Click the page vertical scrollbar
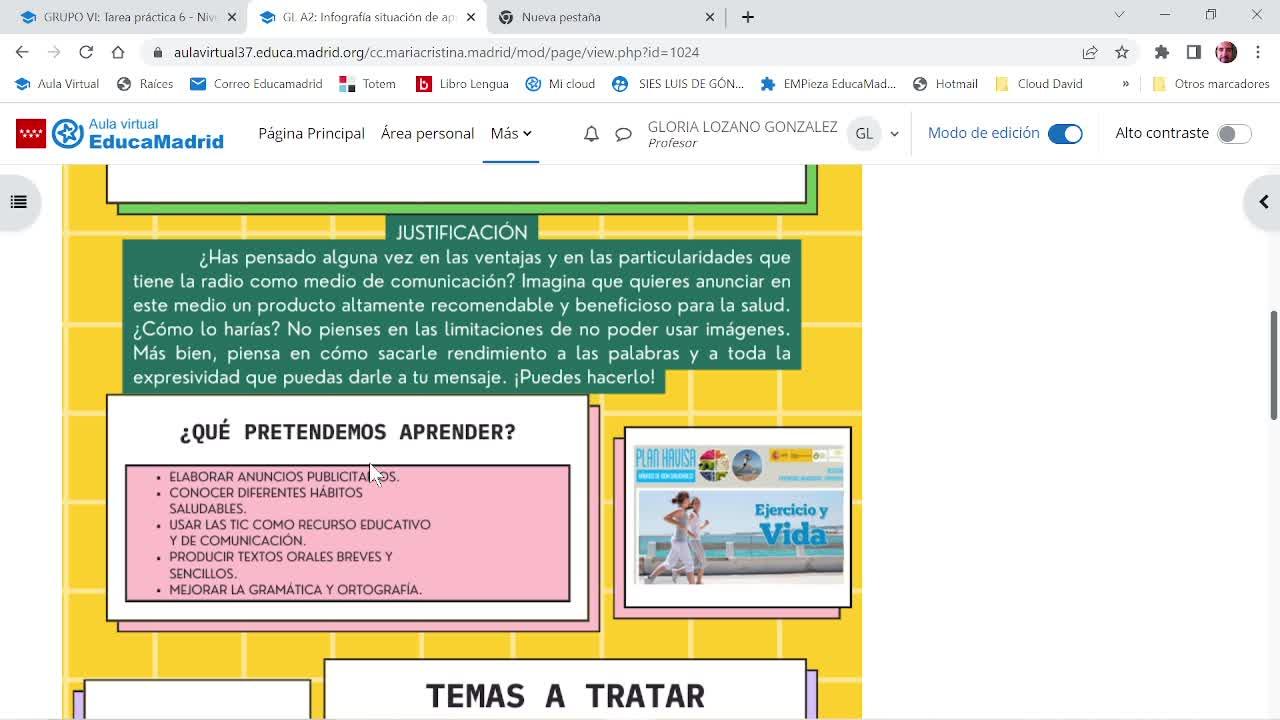The image size is (1280, 720). (1273, 365)
